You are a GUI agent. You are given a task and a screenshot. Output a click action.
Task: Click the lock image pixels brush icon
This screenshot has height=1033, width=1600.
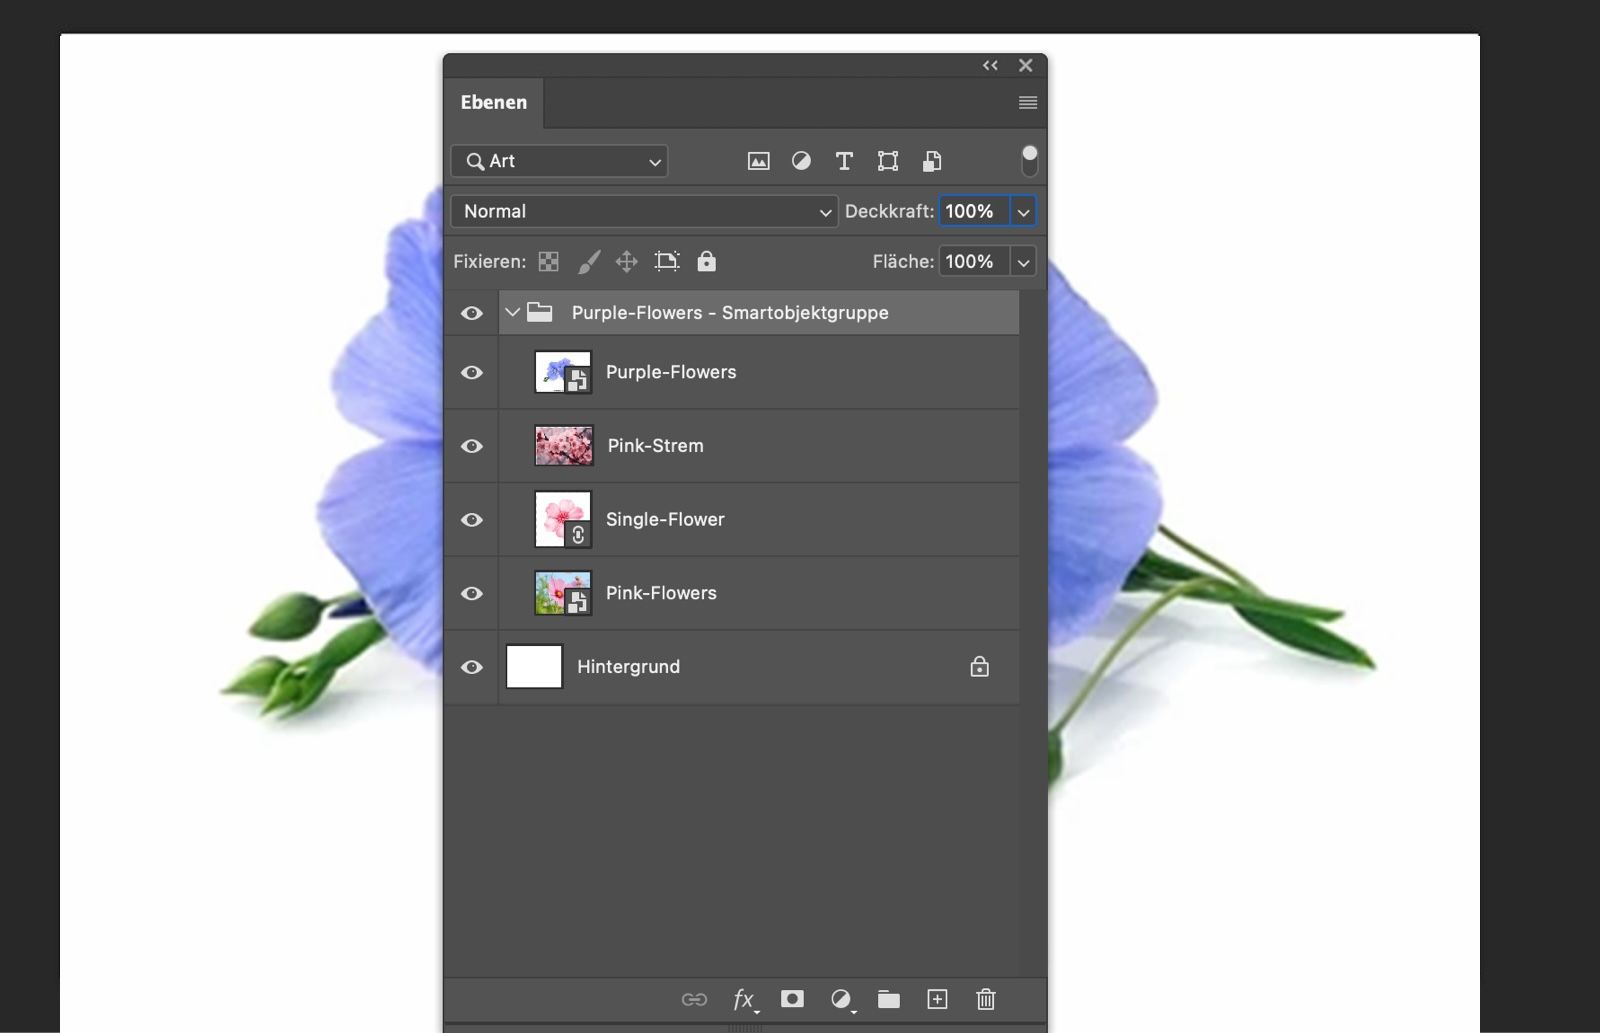click(x=589, y=262)
